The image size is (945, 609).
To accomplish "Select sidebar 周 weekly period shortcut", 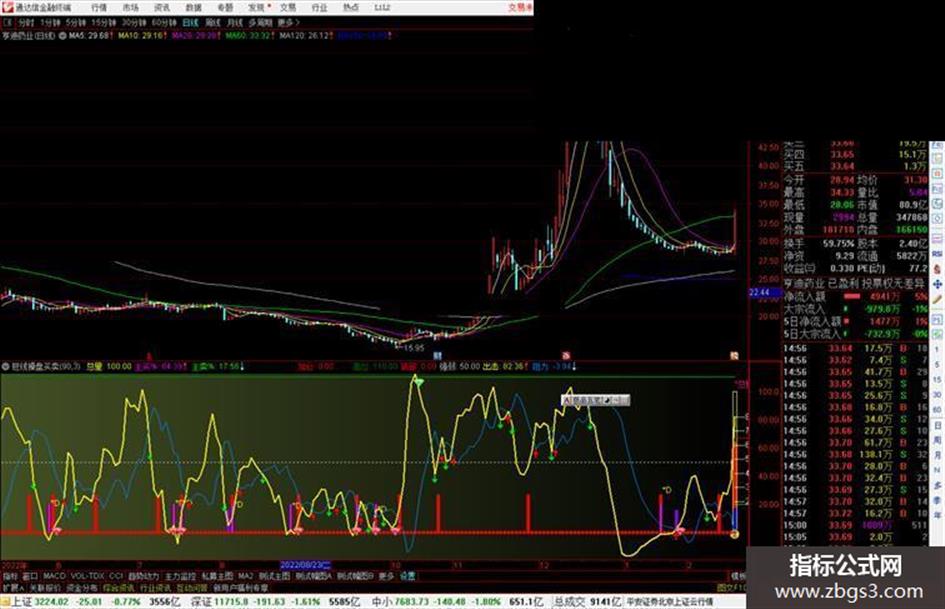I will tap(937, 440).
